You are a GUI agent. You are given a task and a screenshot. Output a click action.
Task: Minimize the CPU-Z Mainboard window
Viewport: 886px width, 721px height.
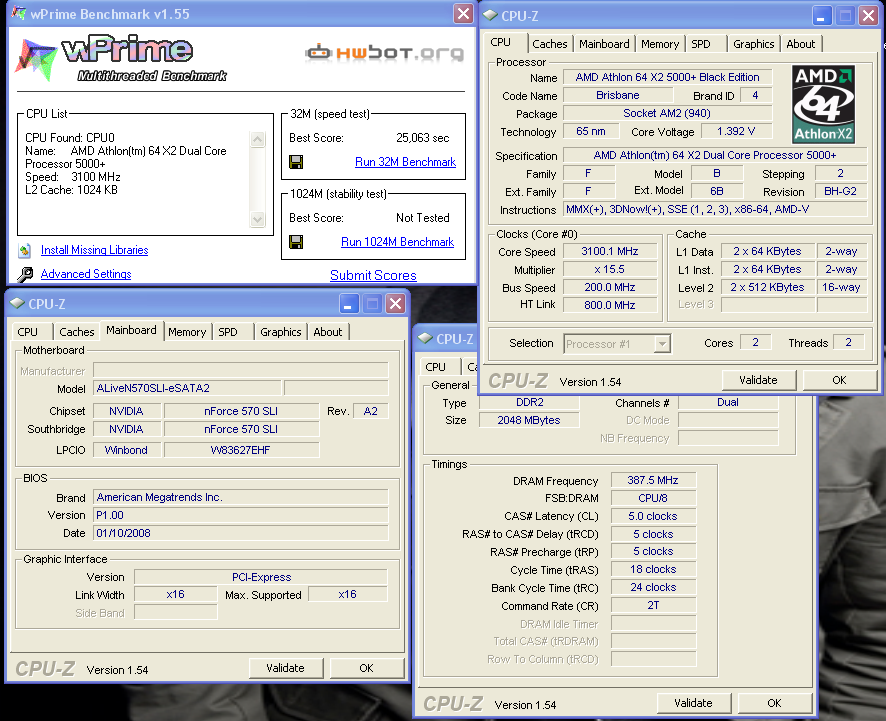click(349, 303)
